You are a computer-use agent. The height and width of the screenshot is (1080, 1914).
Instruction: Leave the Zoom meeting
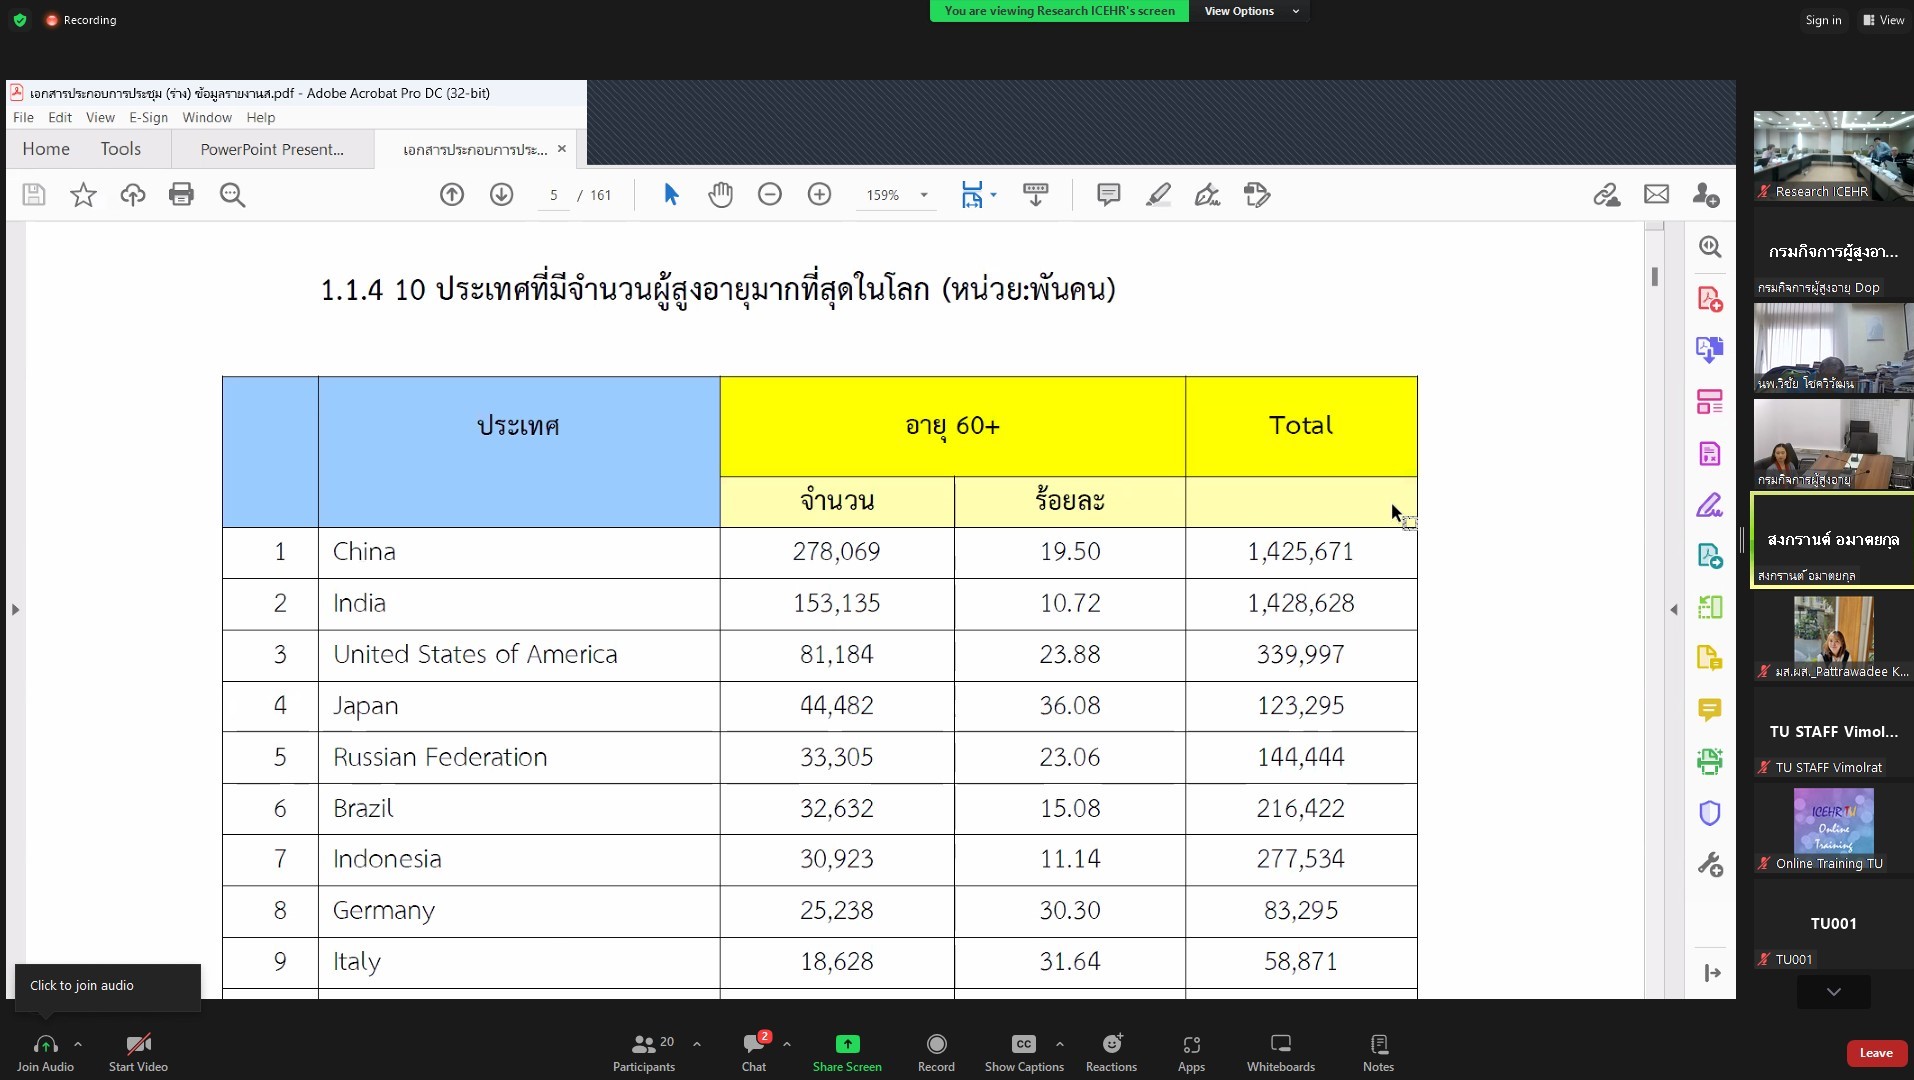point(1875,1053)
